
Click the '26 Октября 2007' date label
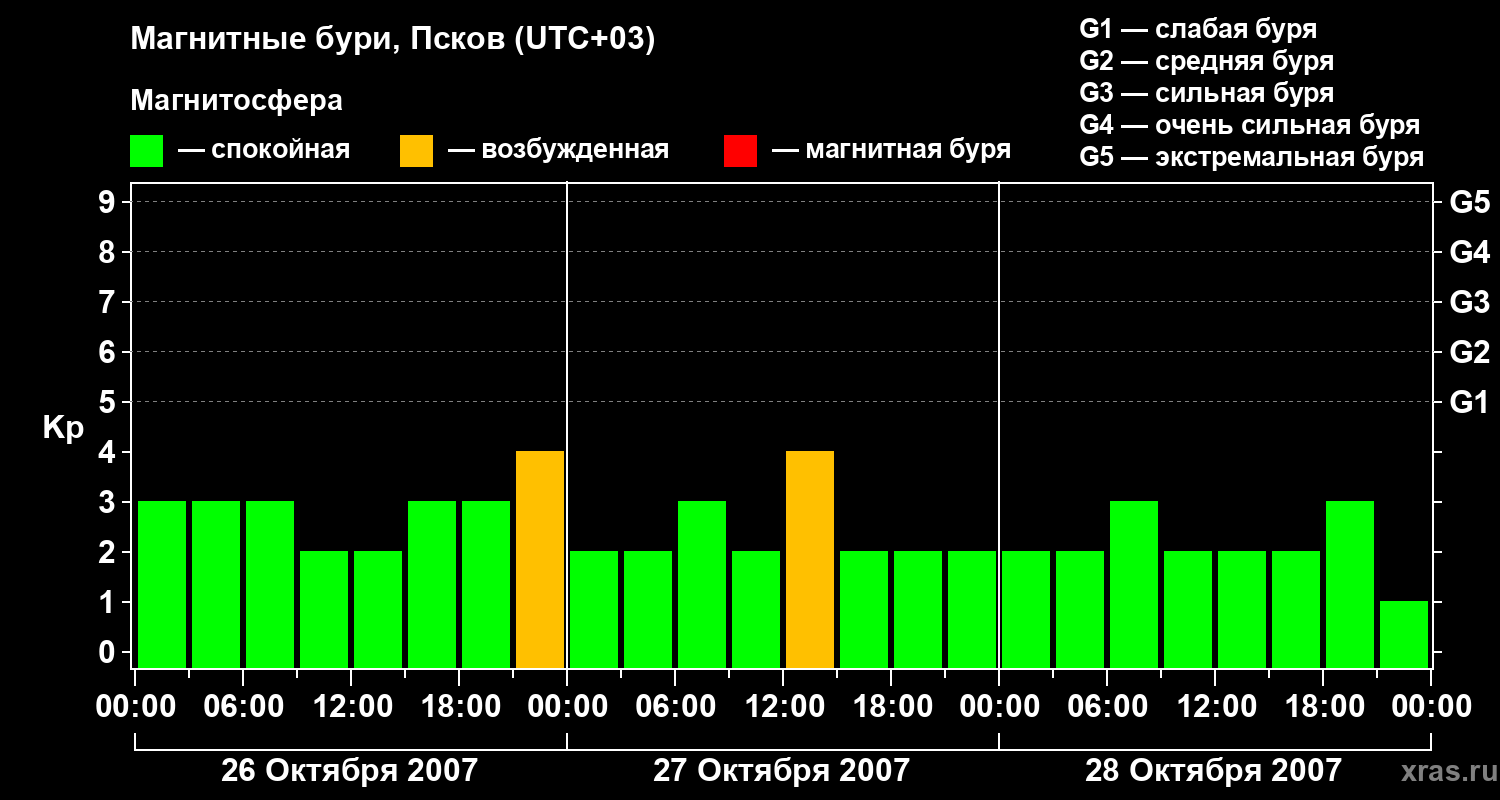tap(350, 771)
